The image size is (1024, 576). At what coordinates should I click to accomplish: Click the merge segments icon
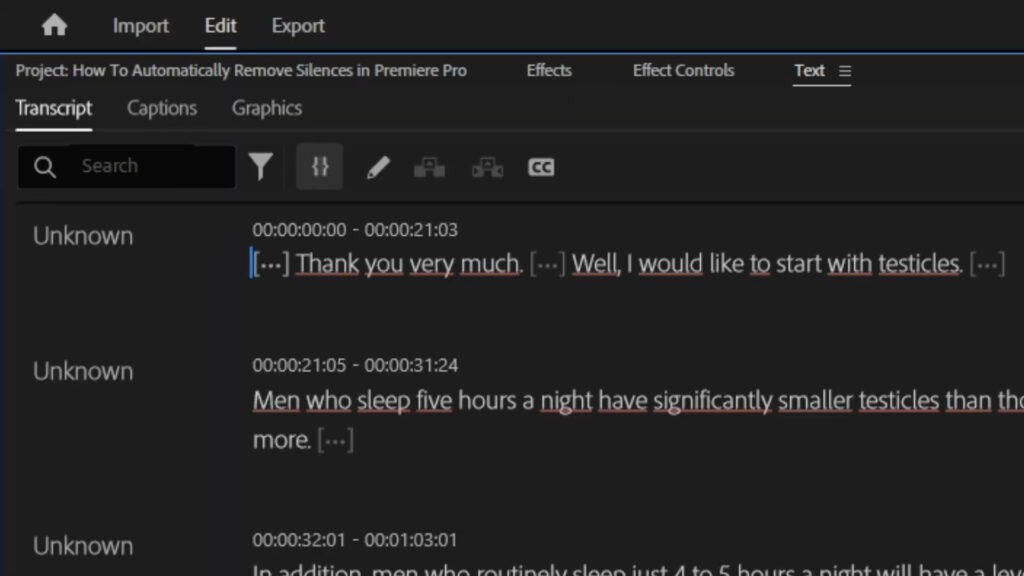pos(429,167)
